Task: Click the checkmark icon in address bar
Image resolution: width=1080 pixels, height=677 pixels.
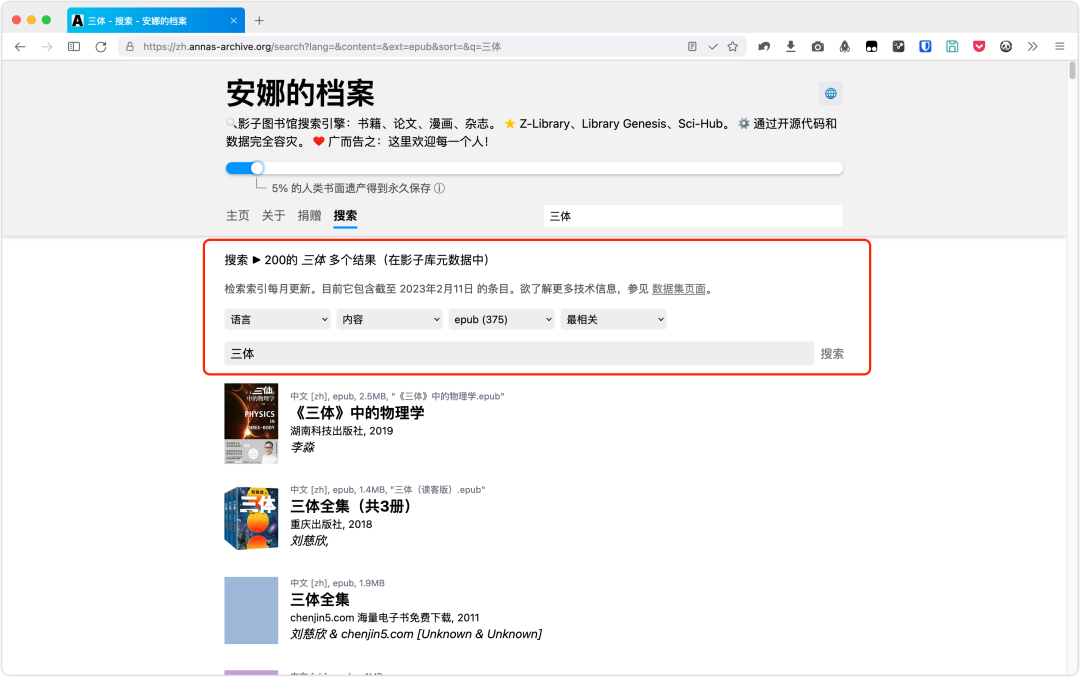Action: [x=713, y=47]
